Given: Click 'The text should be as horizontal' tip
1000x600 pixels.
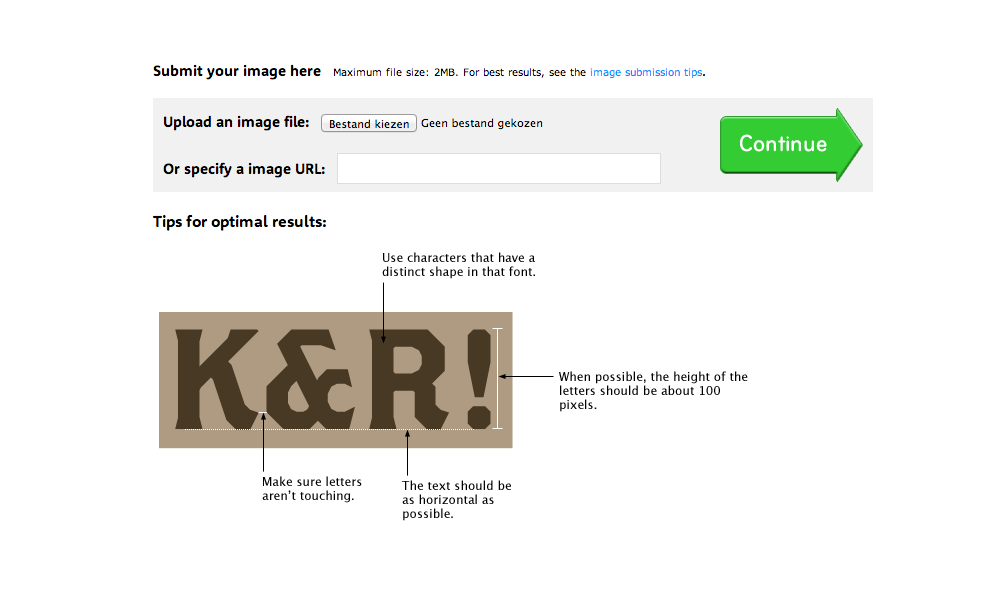Looking at the screenshot, I should coord(457,499).
